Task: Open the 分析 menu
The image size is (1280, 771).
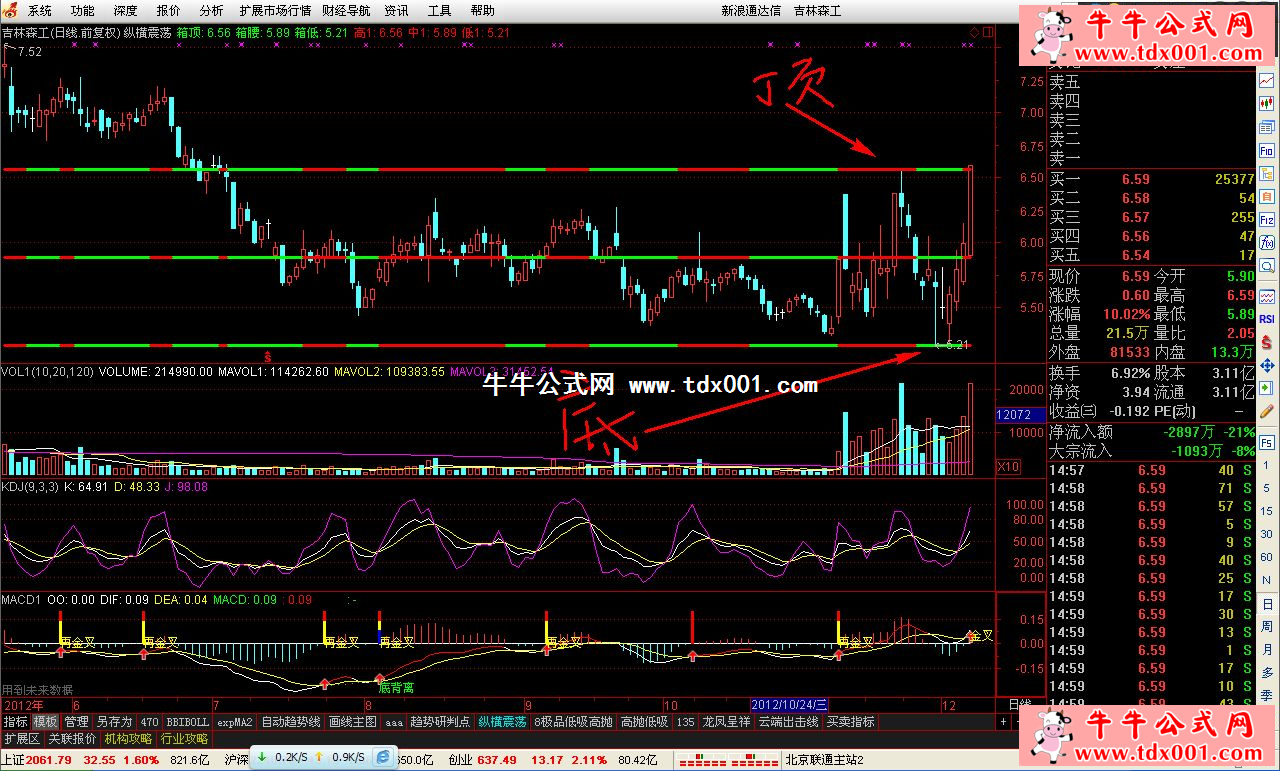Action: pos(212,11)
